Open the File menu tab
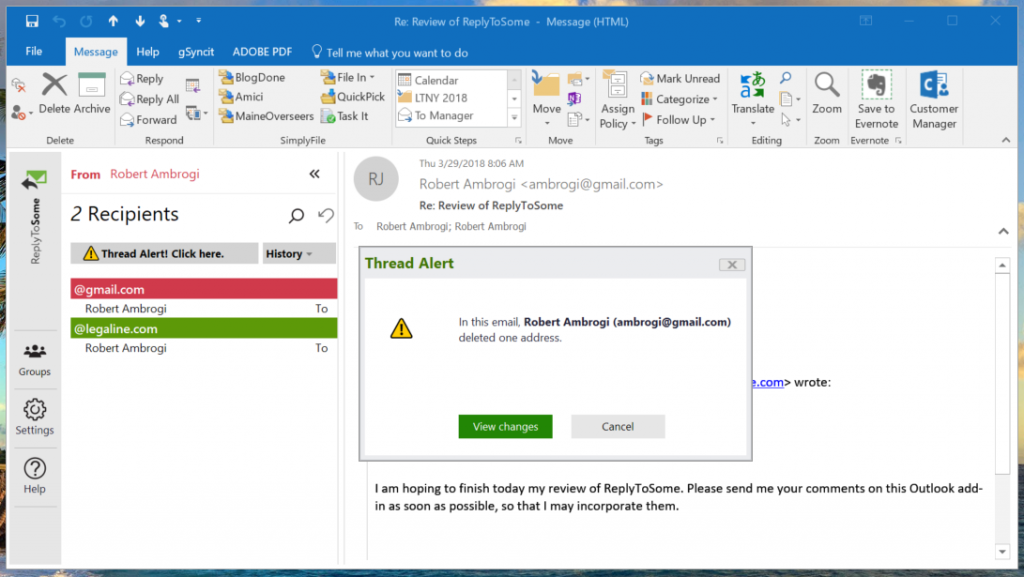 point(34,52)
